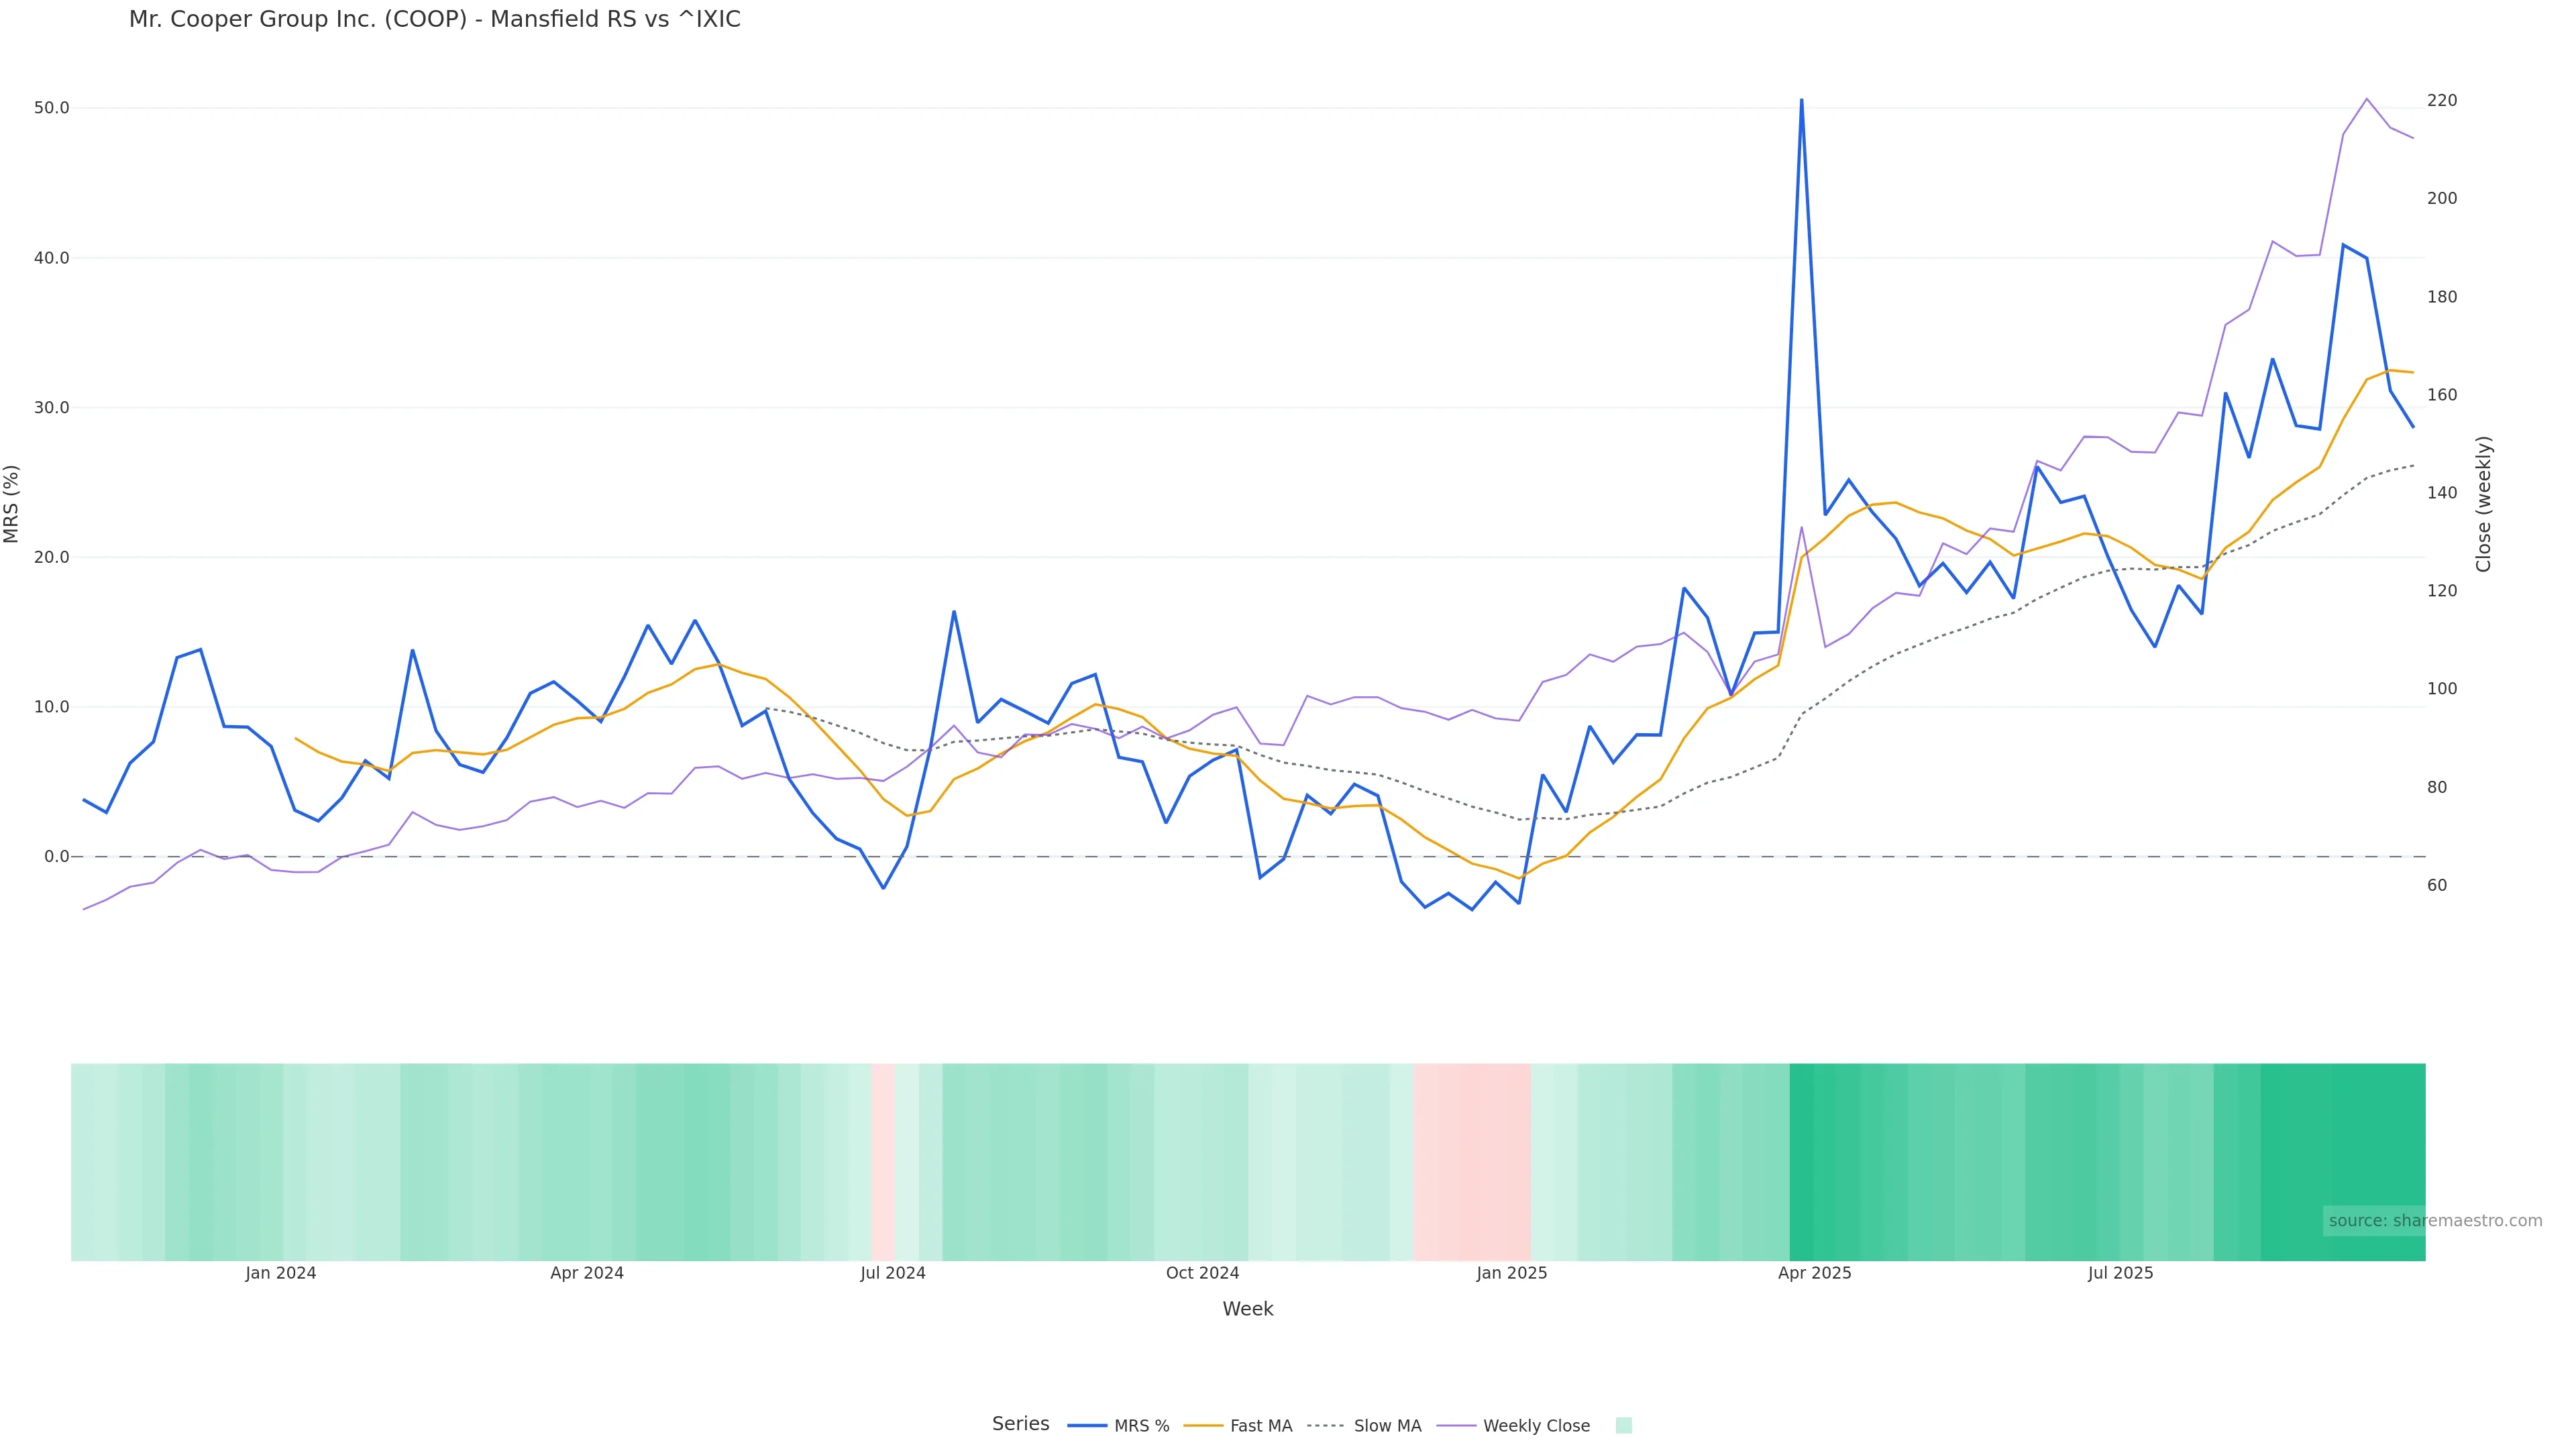Viewport: 2576px width, 1449px height.
Task: Click the 220 tick on right axis
Action: click(x=2442, y=101)
